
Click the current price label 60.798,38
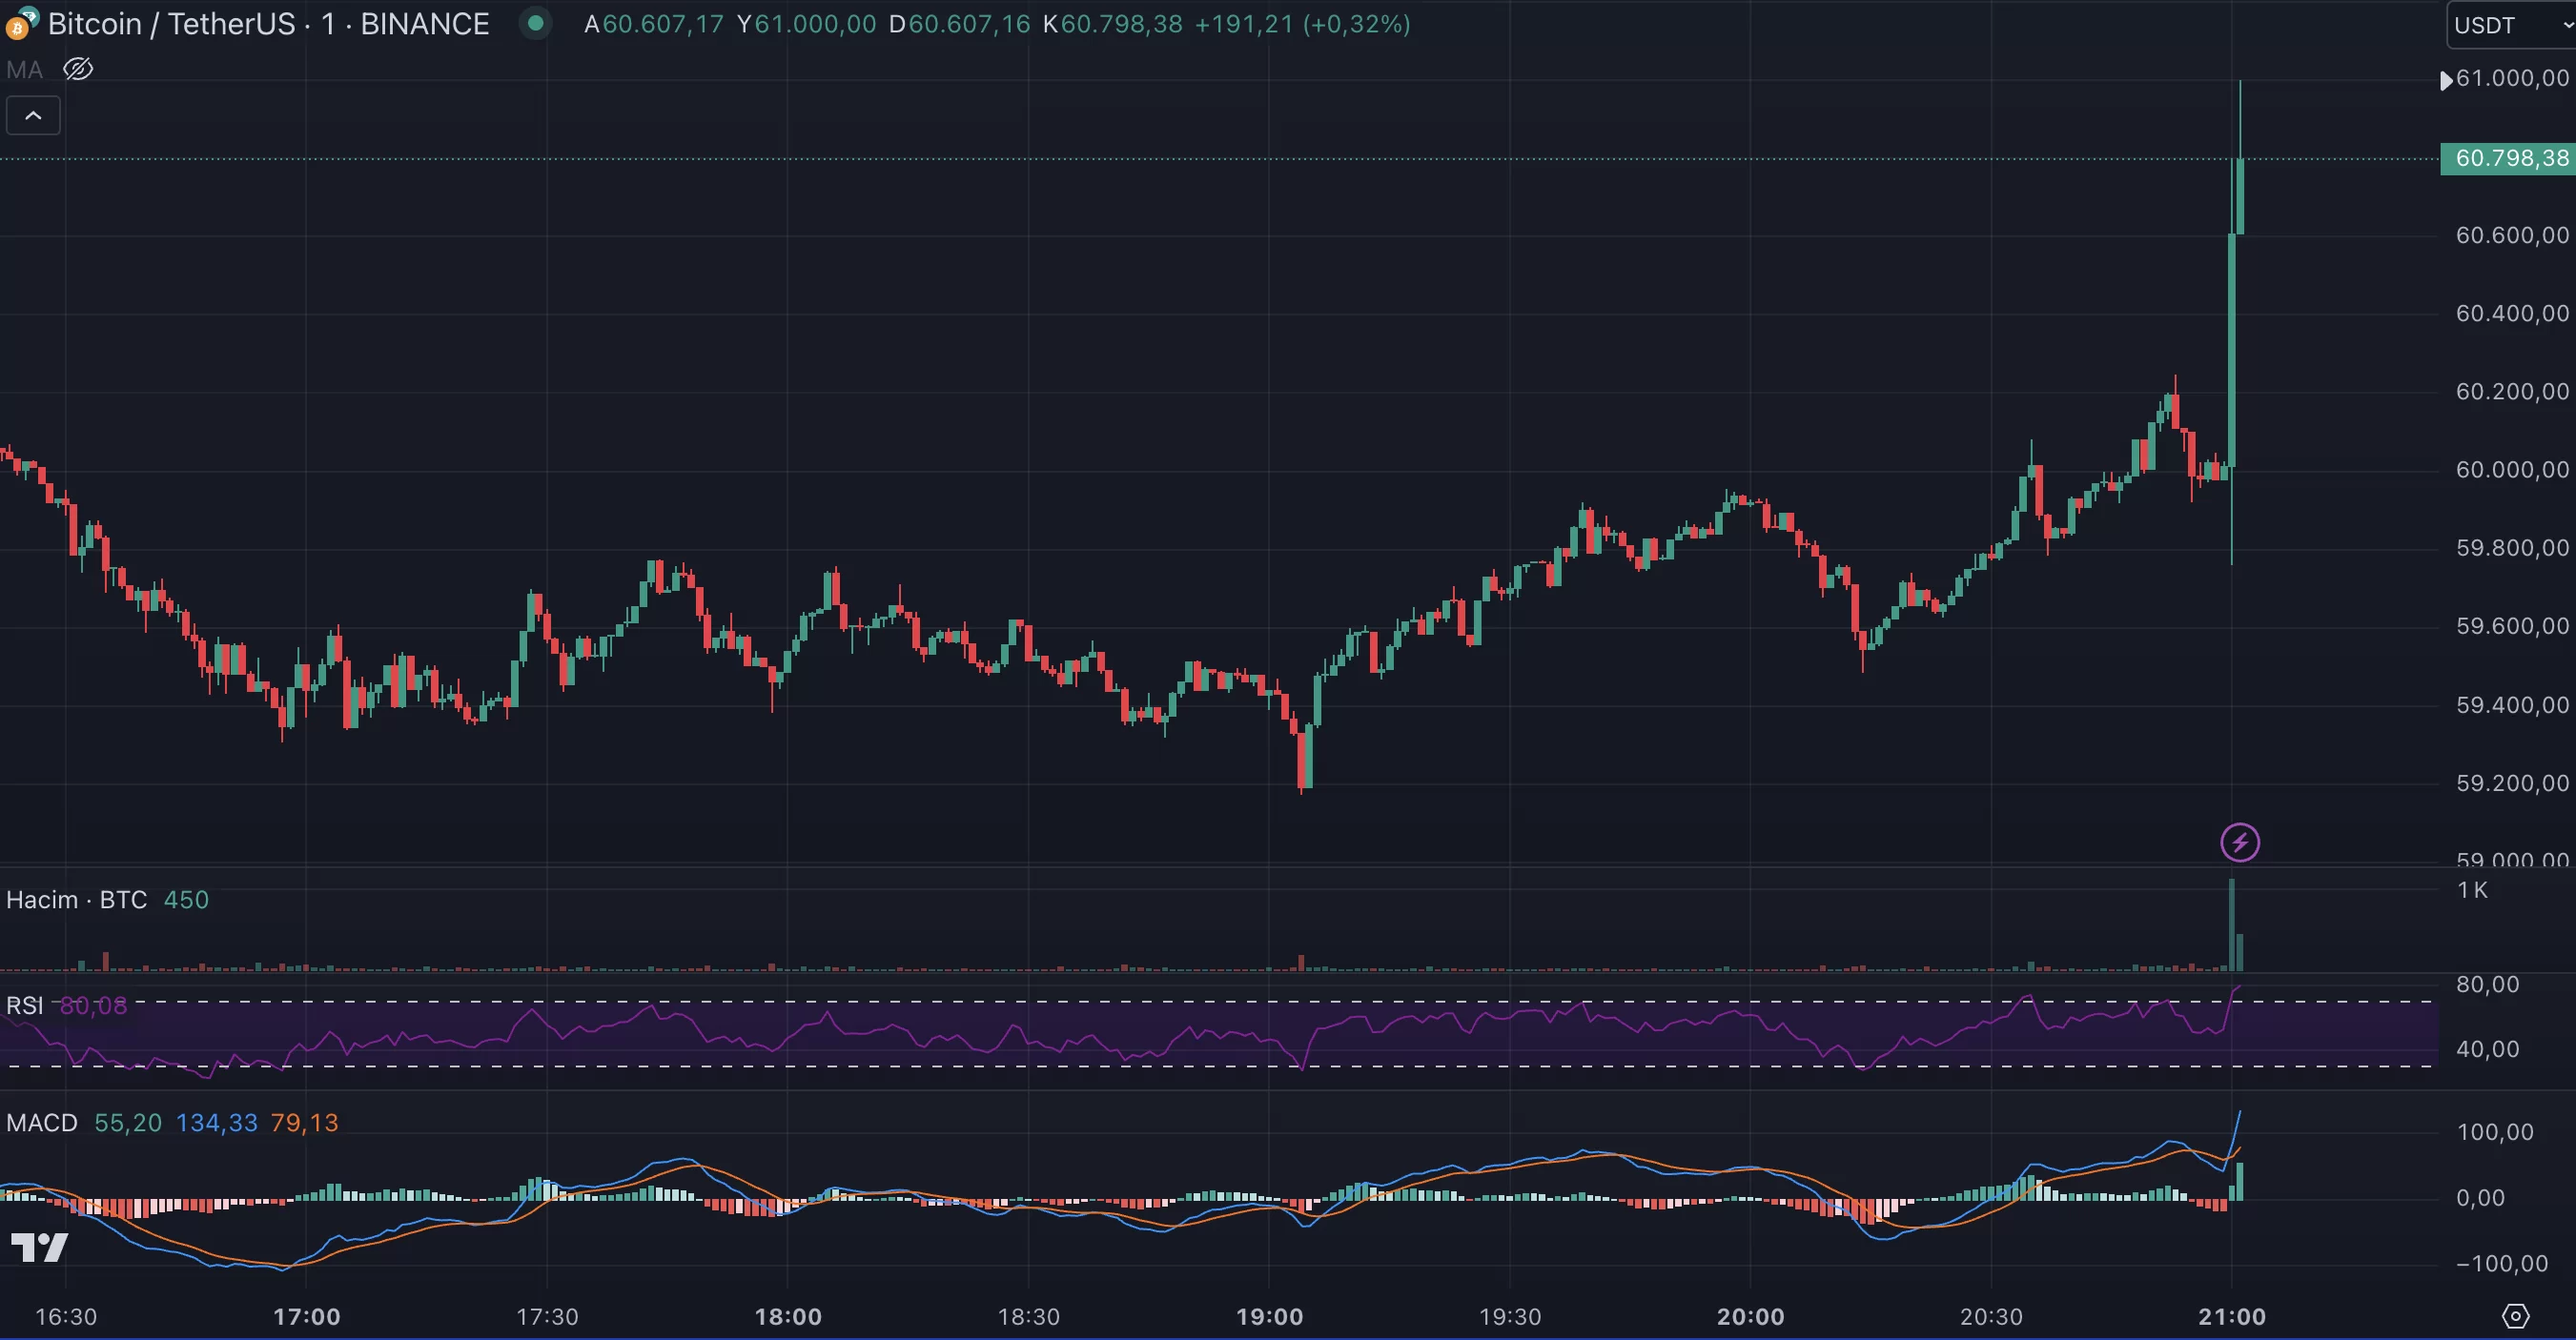2510,158
